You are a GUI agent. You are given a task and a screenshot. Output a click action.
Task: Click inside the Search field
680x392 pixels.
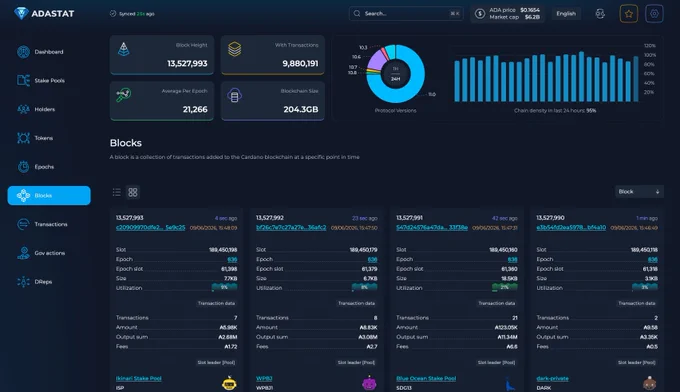[405, 13]
